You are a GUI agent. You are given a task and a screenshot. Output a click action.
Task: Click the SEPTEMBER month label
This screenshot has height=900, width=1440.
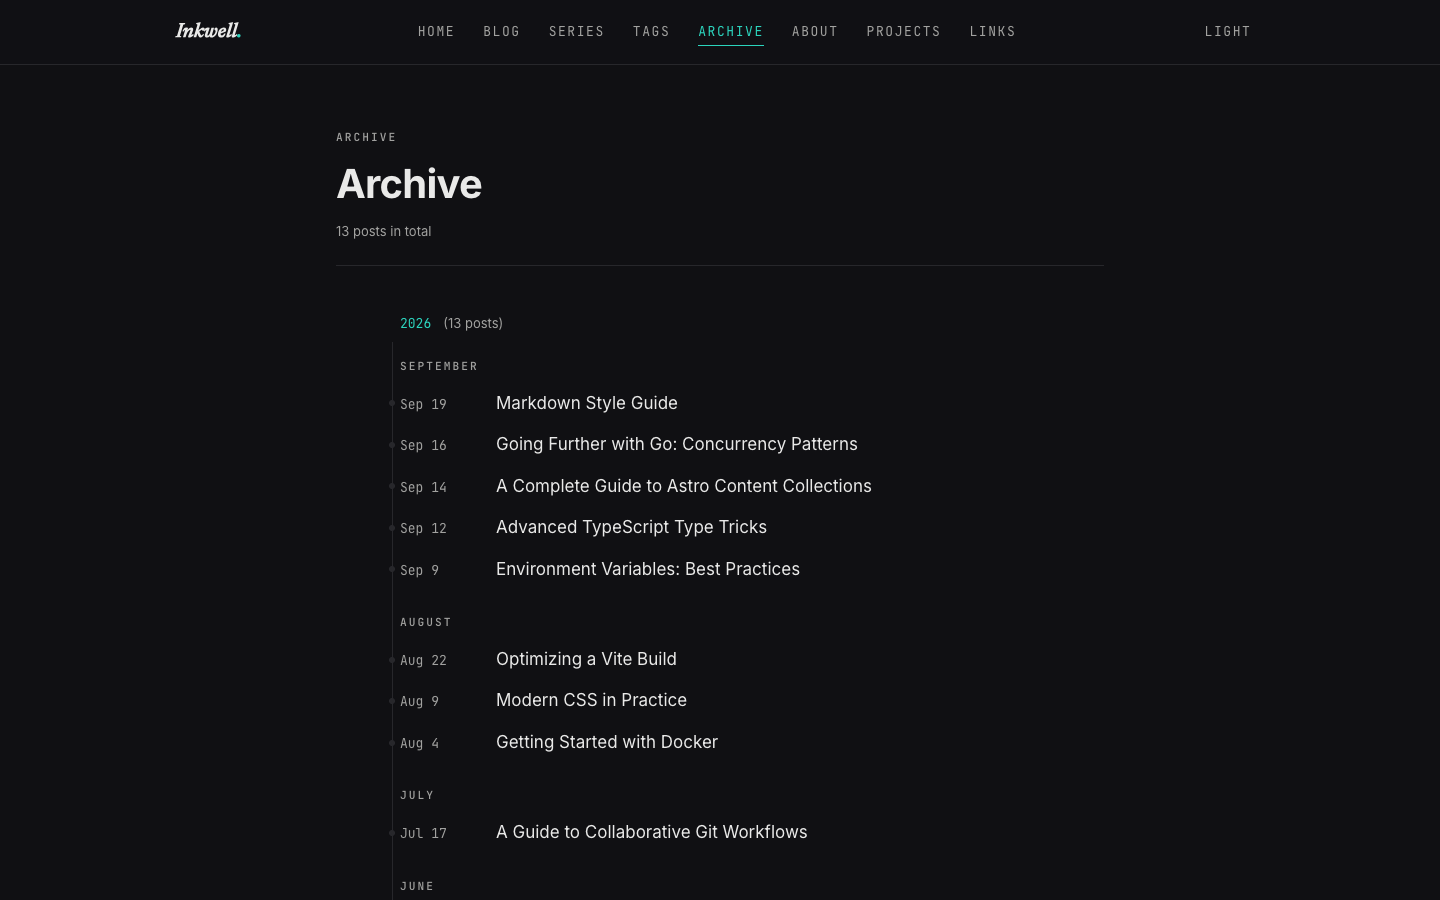pos(439,366)
